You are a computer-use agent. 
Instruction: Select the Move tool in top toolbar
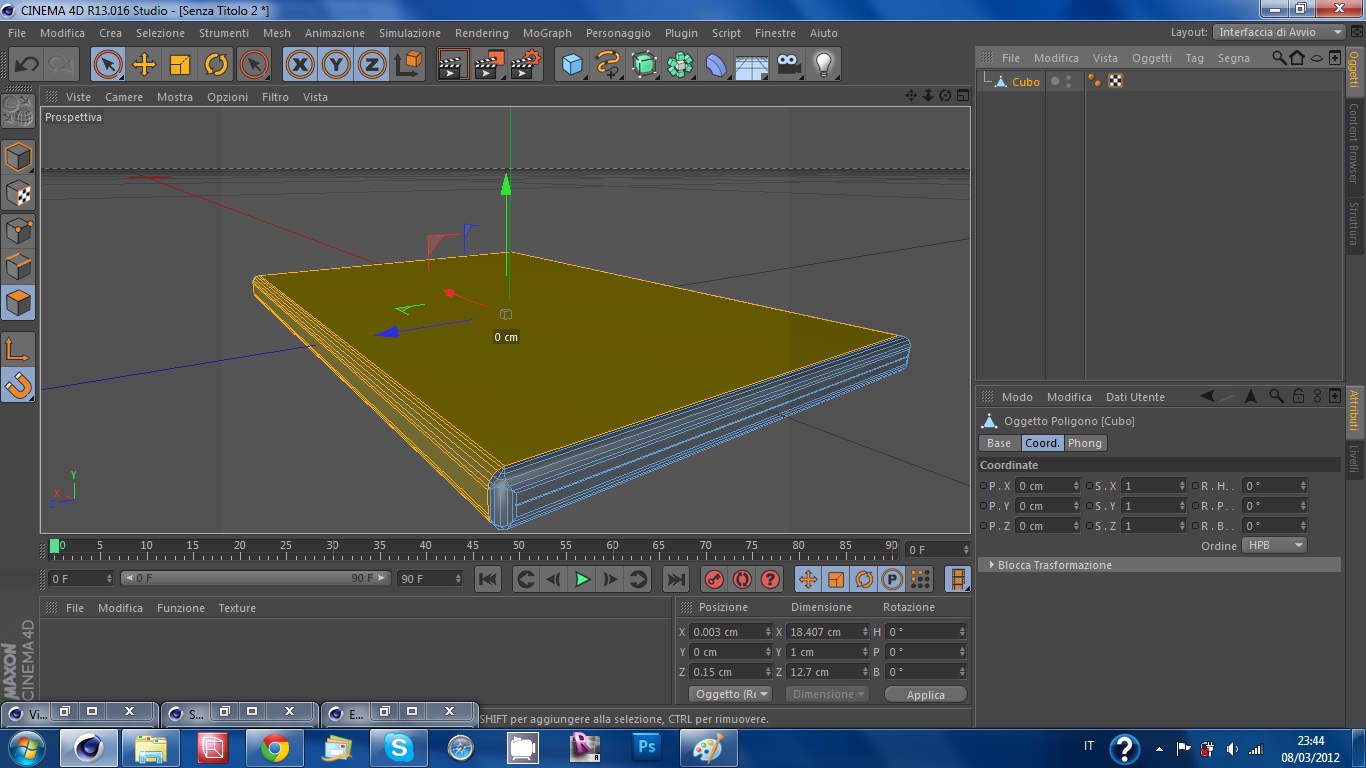click(144, 65)
